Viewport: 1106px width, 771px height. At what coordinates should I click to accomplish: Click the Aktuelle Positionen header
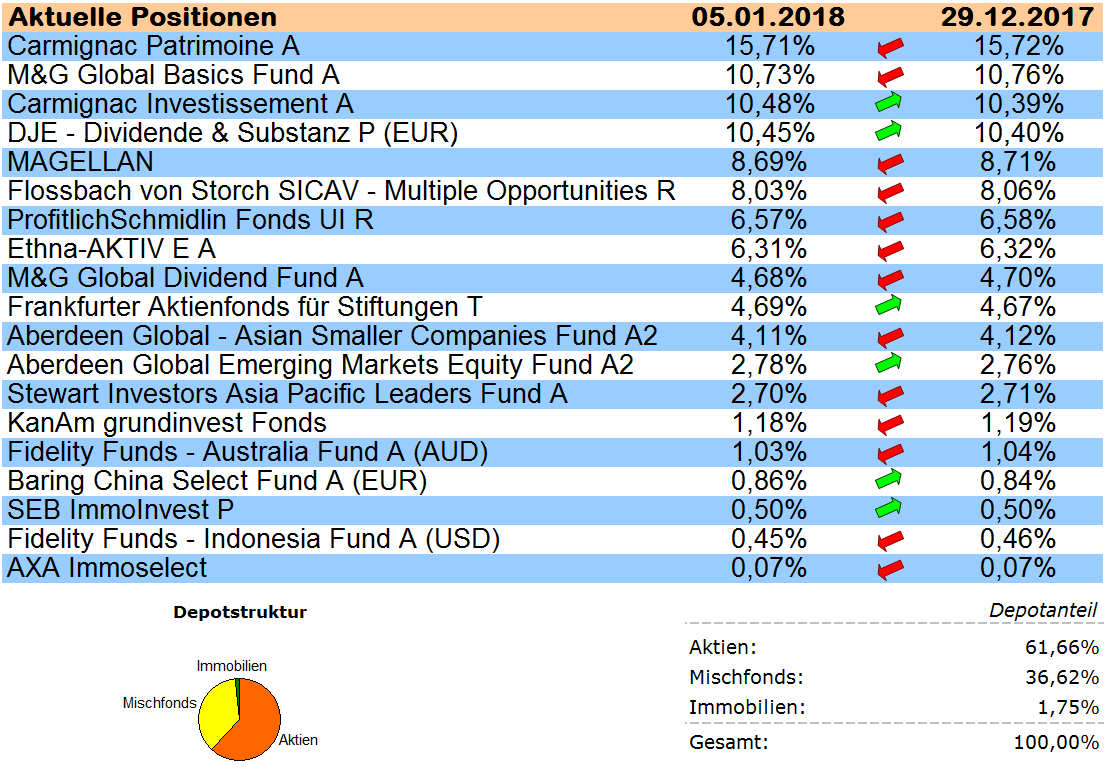point(142,17)
